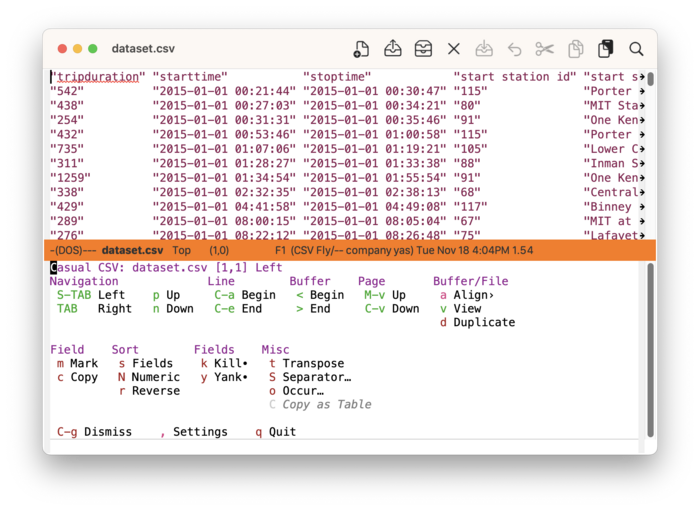Select C-v page Down command

point(392,309)
